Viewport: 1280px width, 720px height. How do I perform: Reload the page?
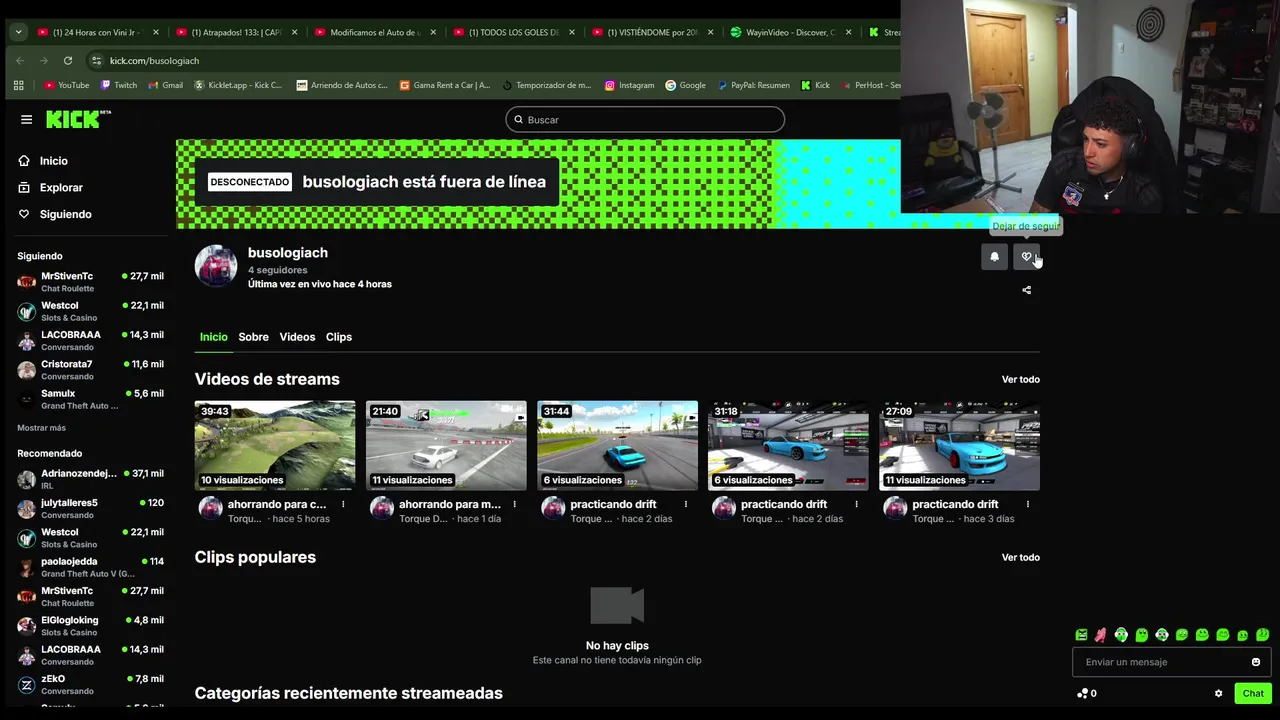point(68,60)
